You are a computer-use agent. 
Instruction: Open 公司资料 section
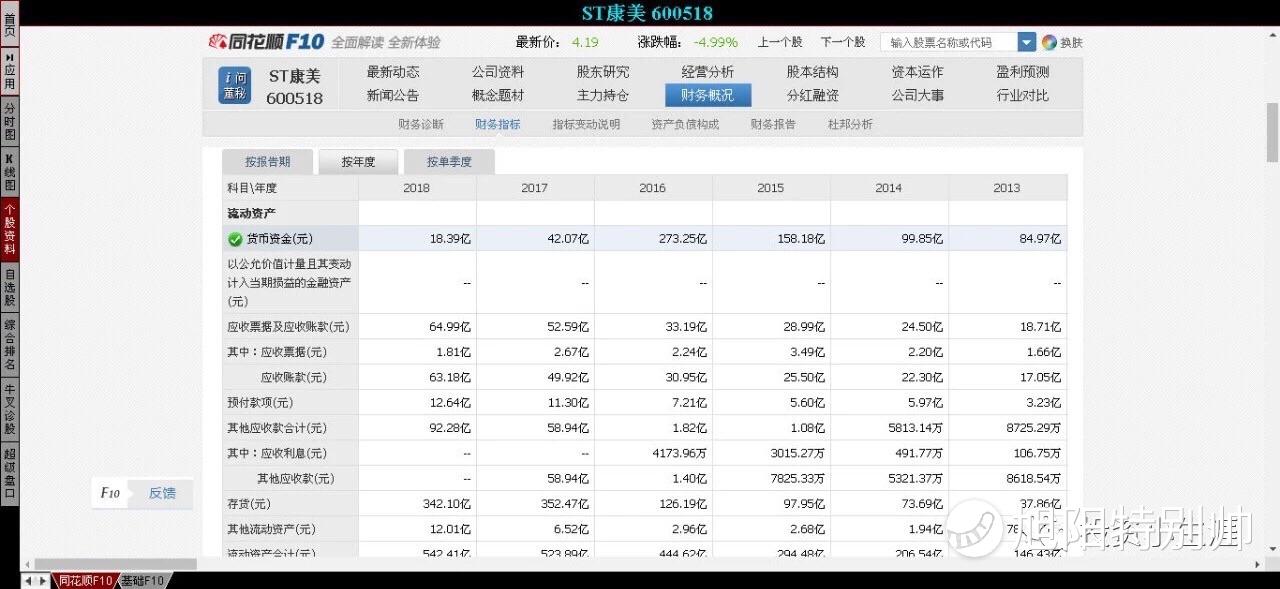coord(498,72)
